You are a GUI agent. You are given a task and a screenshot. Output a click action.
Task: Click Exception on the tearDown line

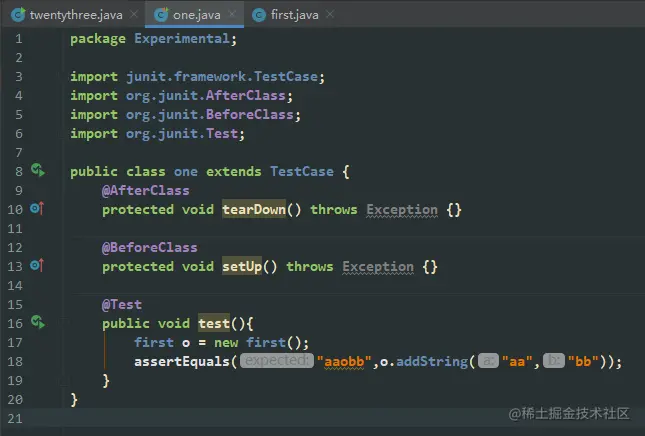402,209
